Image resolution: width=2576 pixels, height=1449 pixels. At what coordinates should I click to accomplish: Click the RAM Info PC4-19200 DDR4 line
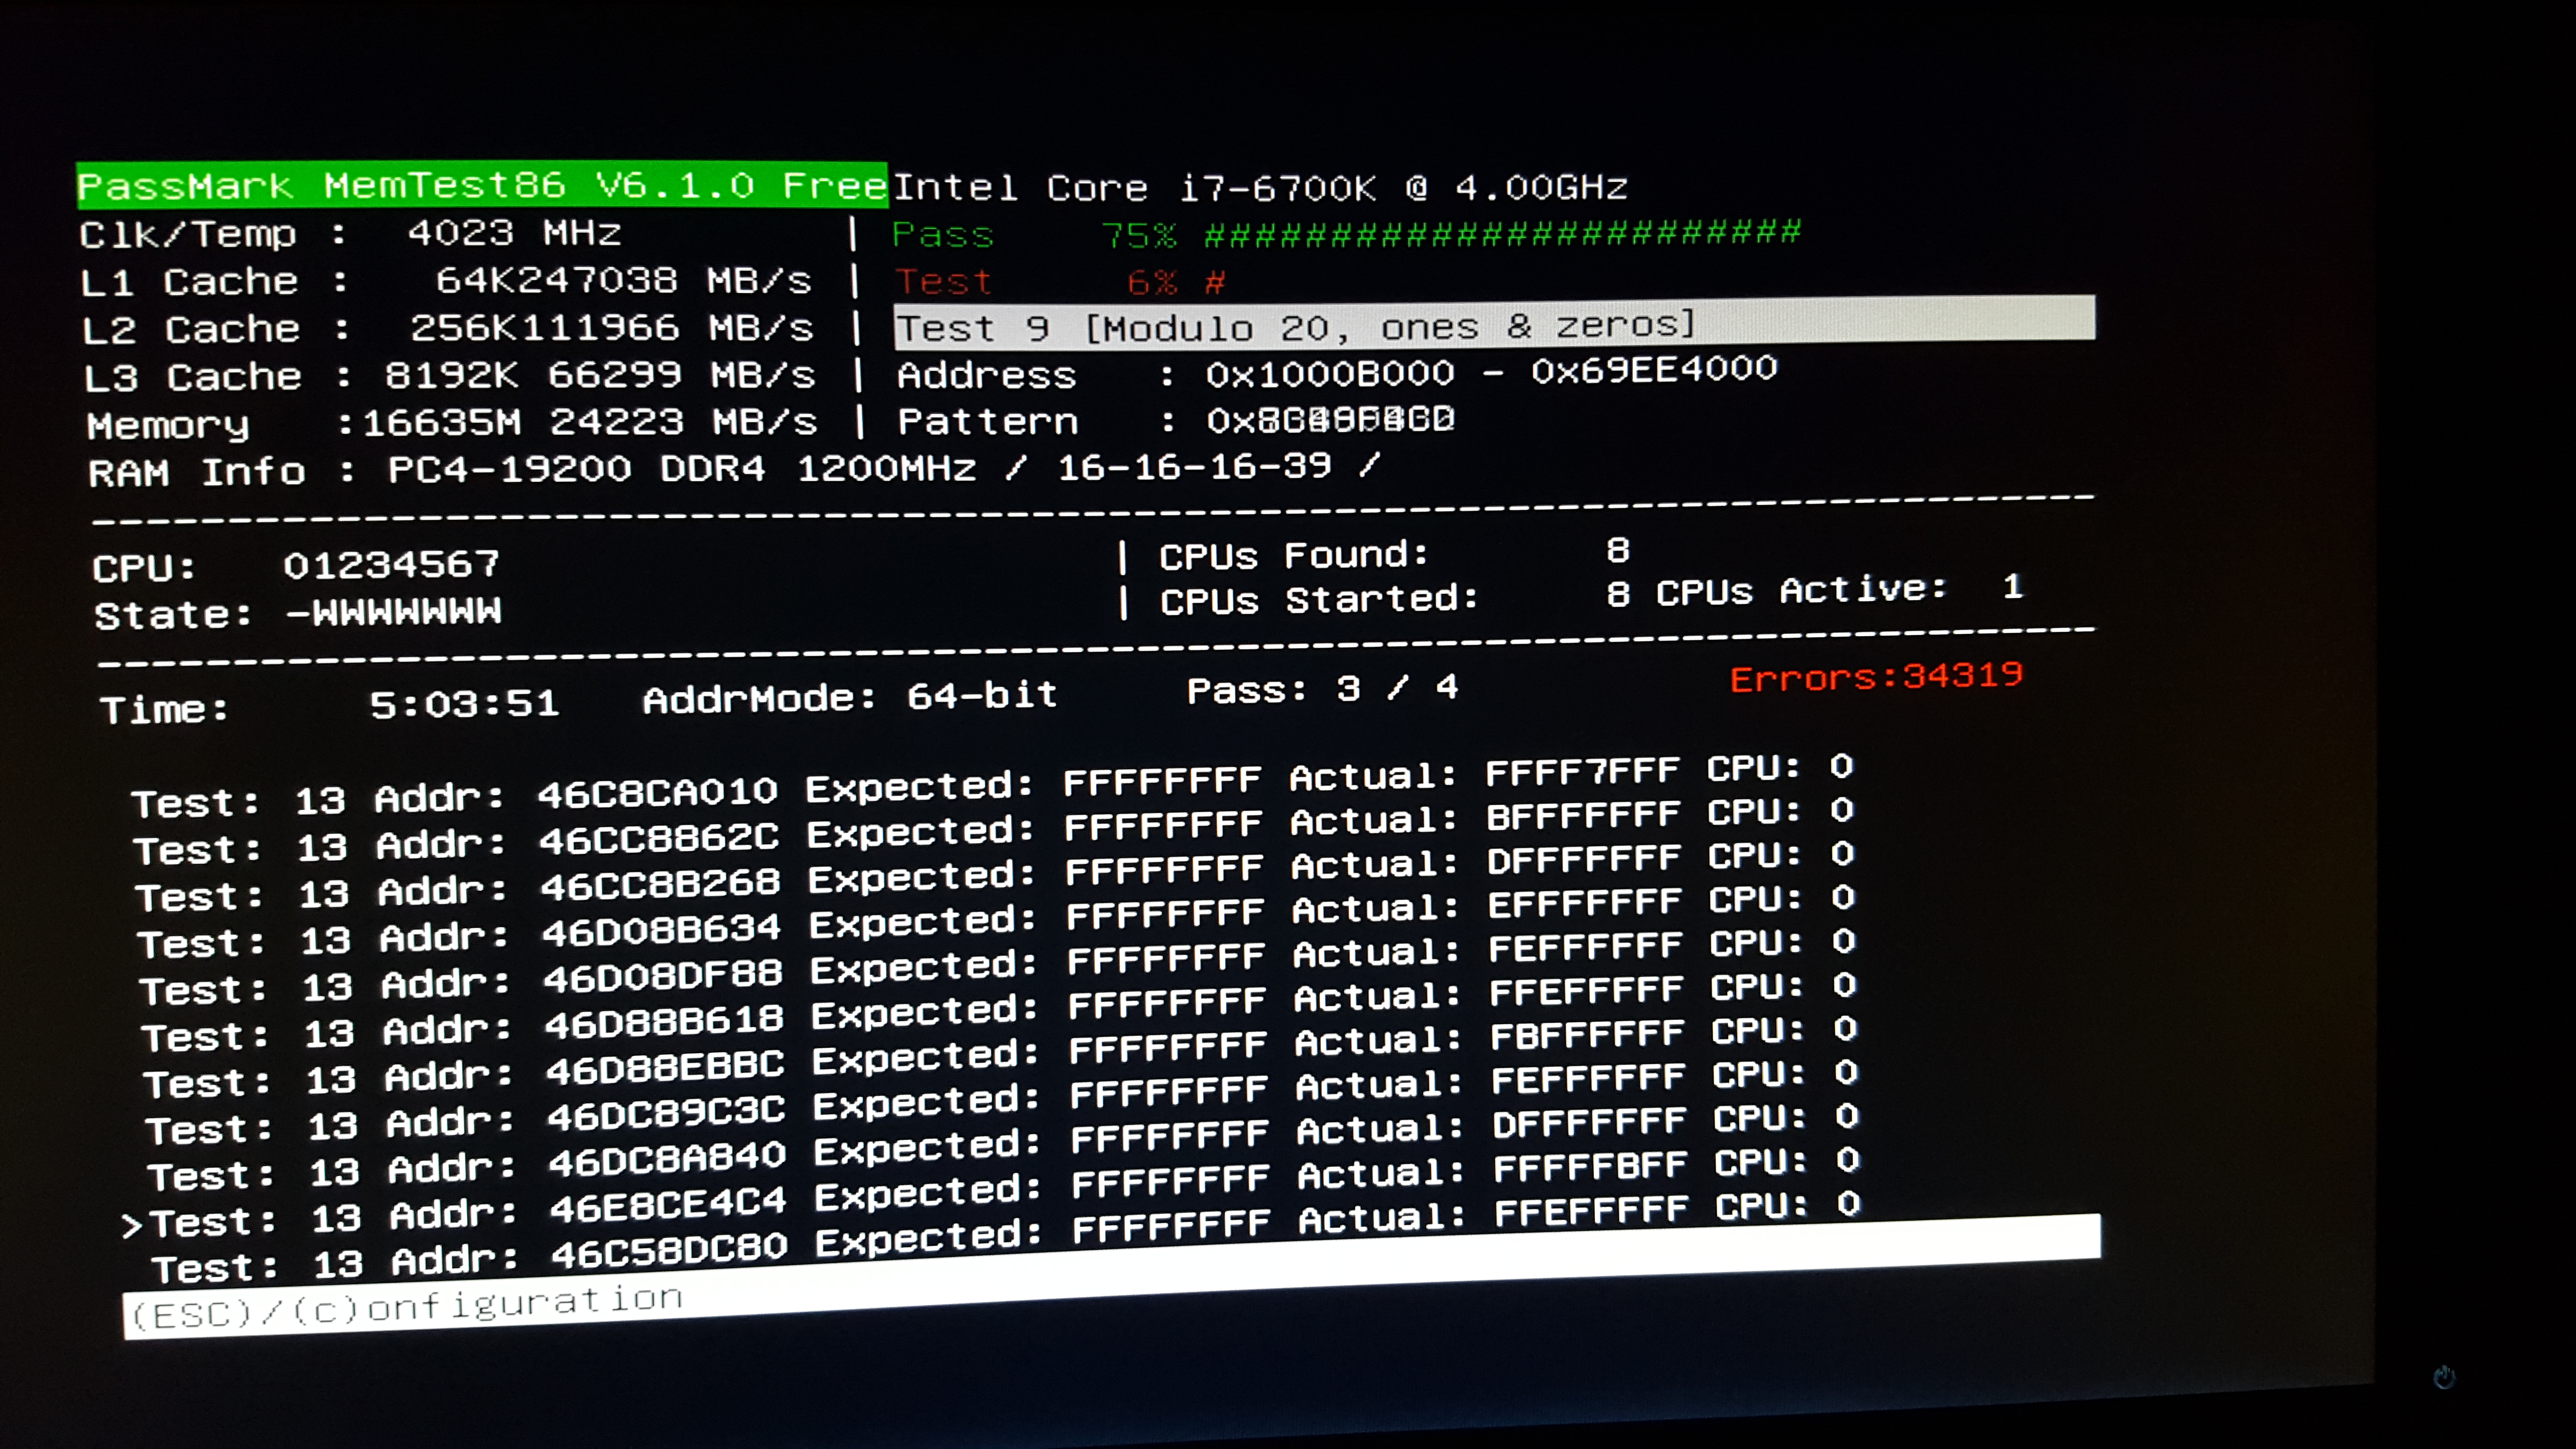click(x=735, y=469)
